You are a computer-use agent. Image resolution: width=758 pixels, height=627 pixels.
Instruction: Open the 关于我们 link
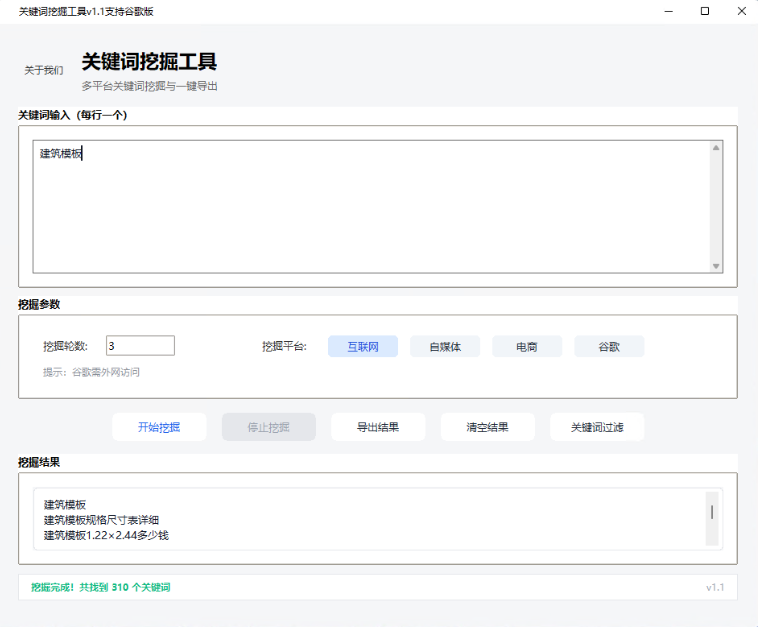(44, 71)
